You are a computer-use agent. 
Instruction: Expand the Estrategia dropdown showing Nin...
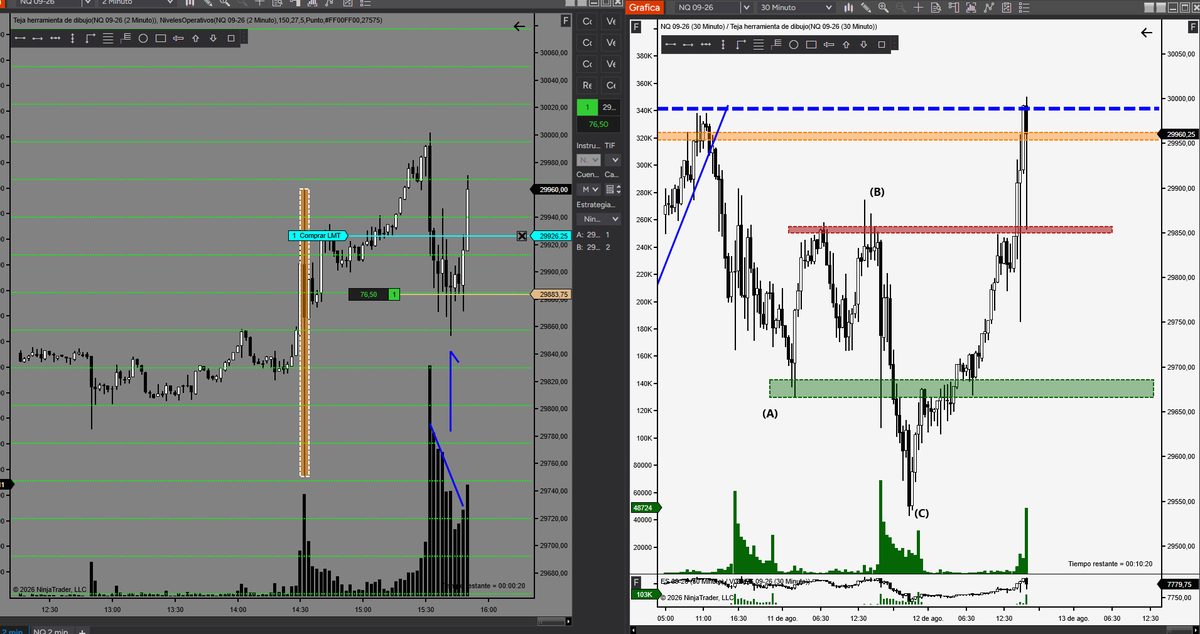point(599,219)
